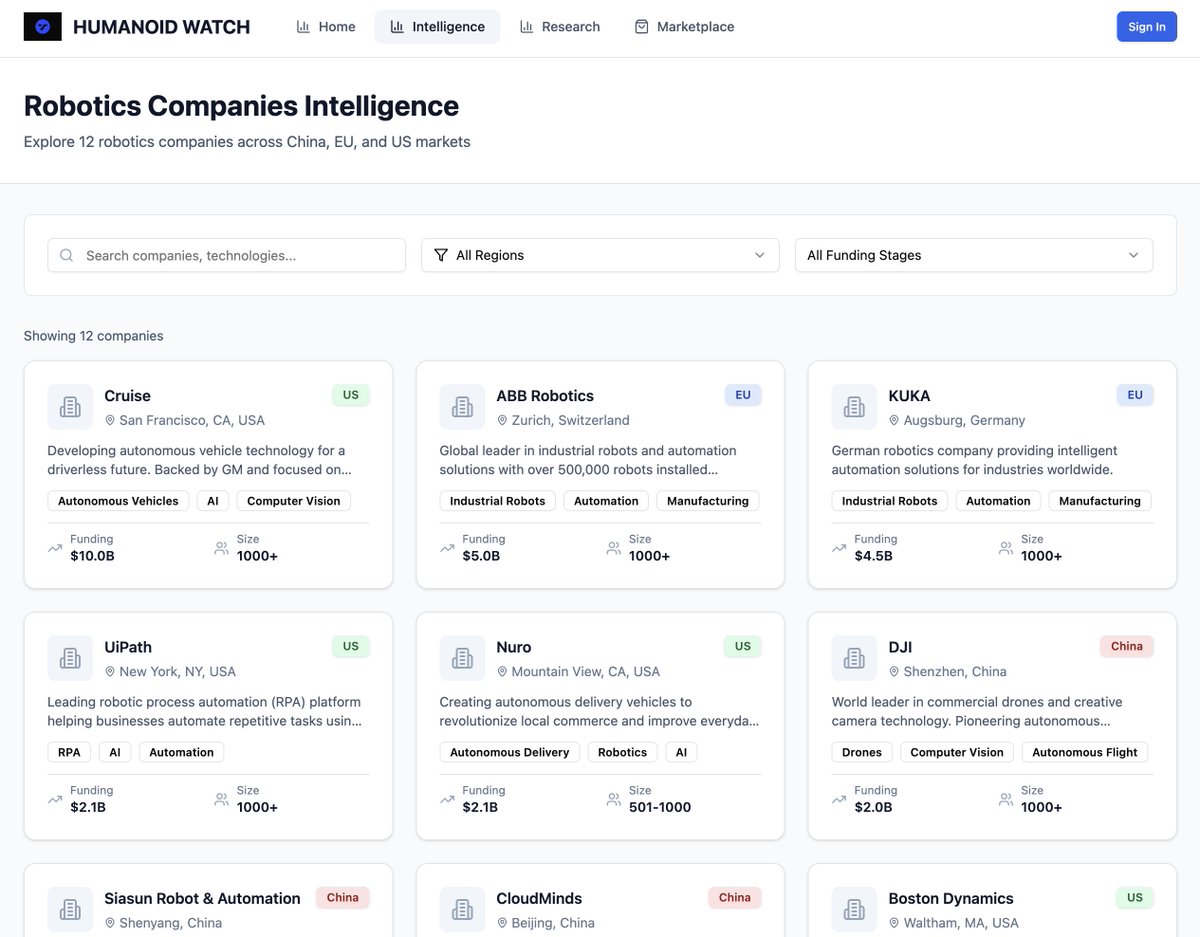The height and width of the screenshot is (937, 1200).
Task: Click the EU badge on ABB Robotics card
Action: pos(743,395)
